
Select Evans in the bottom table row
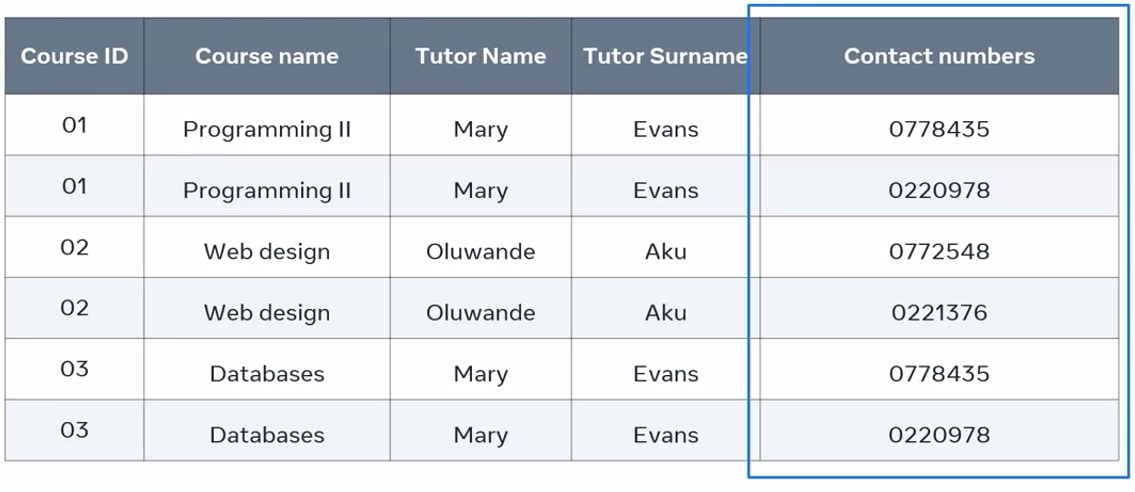pos(665,435)
